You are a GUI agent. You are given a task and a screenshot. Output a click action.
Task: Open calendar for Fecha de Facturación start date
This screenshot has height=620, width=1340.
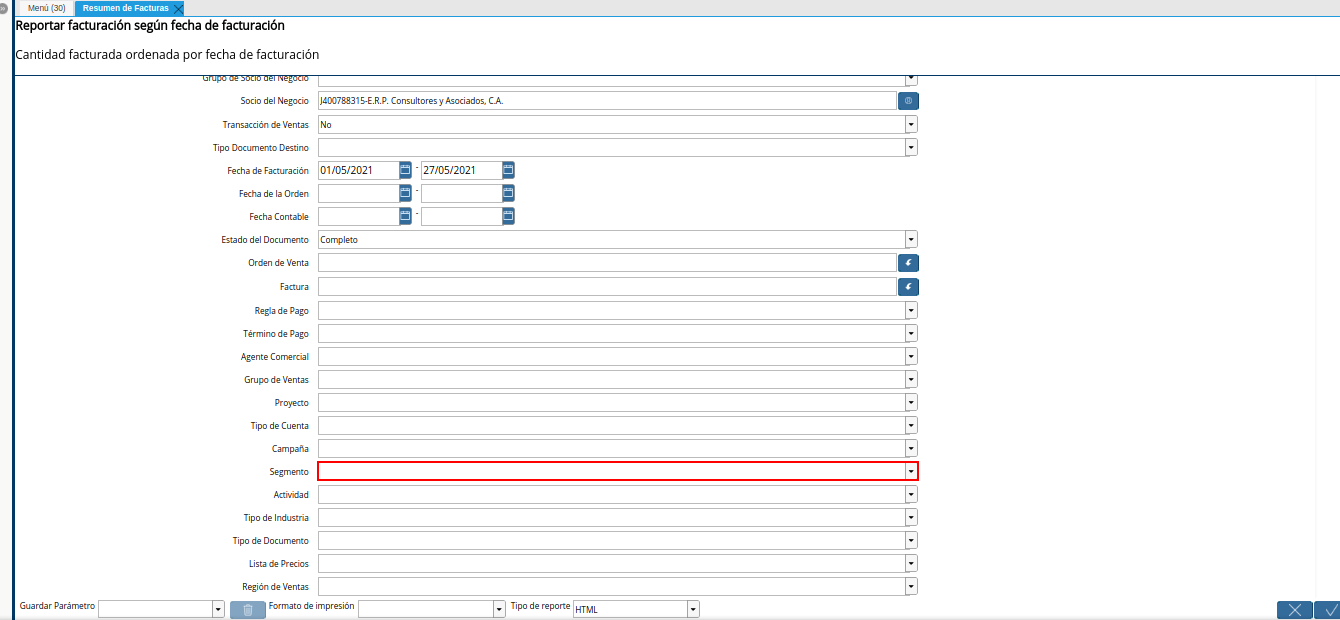click(x=405, y=170)
